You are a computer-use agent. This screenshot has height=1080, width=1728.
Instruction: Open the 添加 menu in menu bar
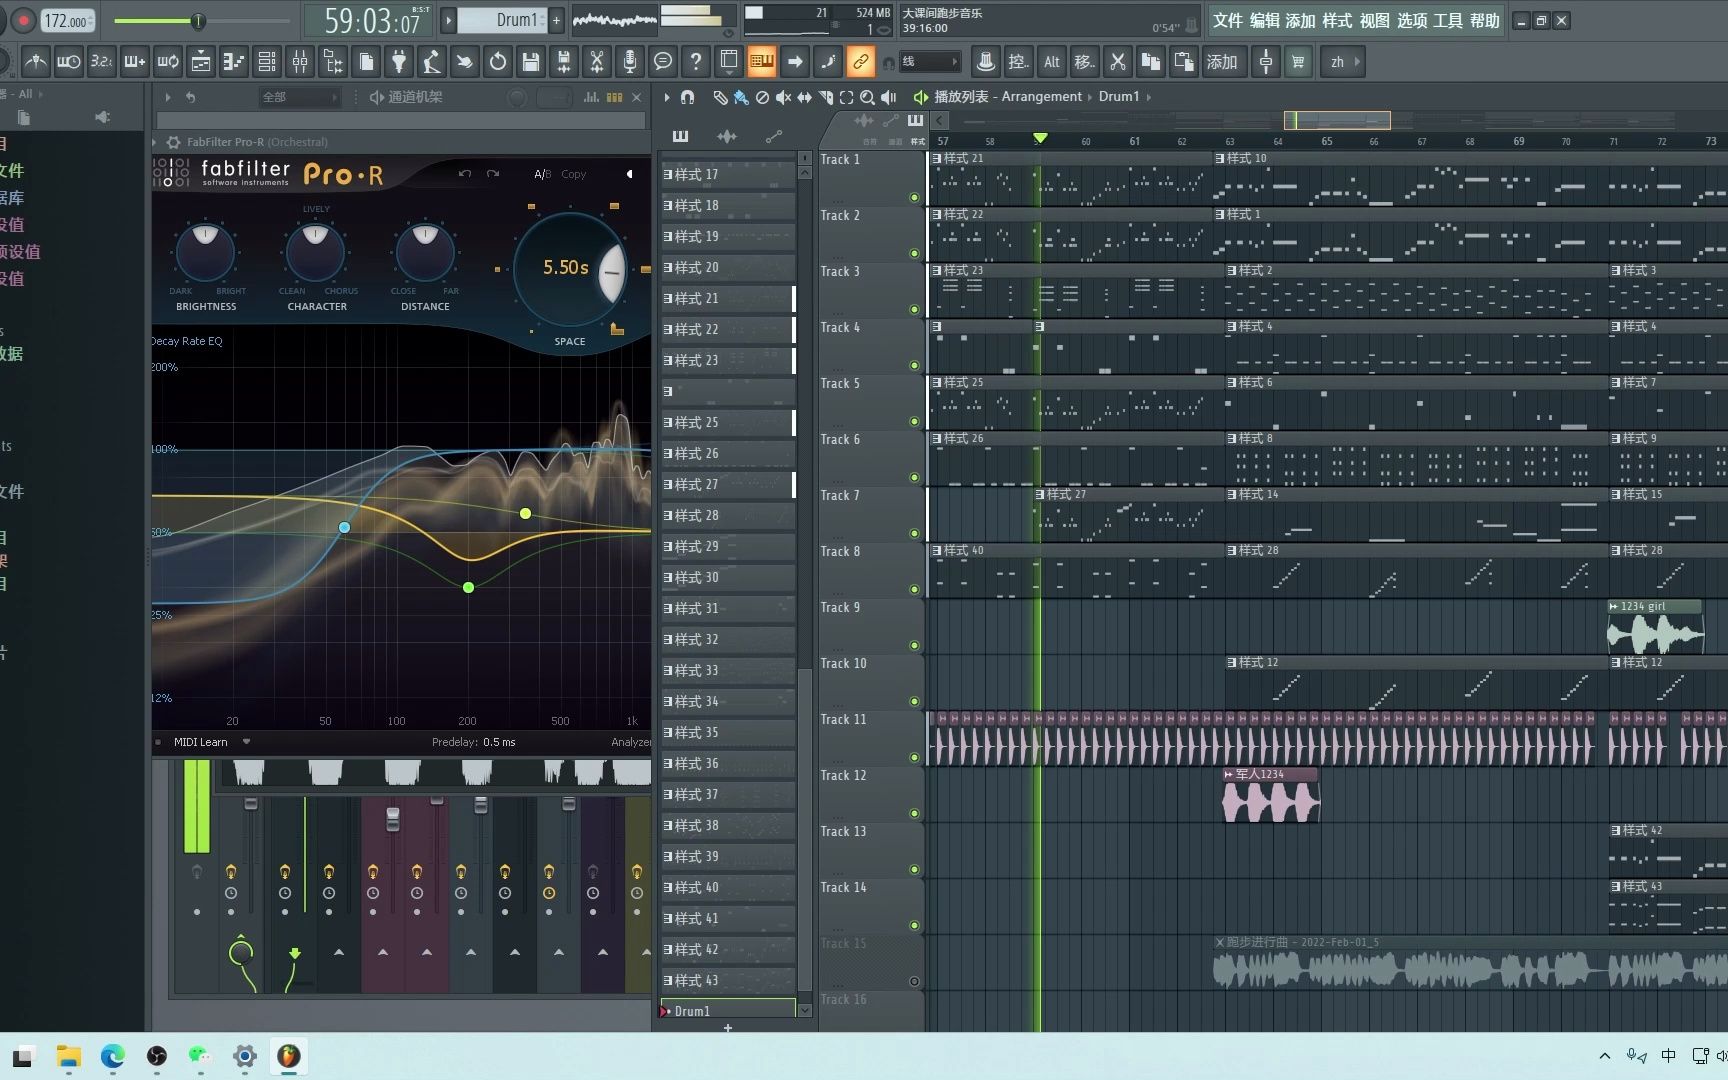[1300, 20]
